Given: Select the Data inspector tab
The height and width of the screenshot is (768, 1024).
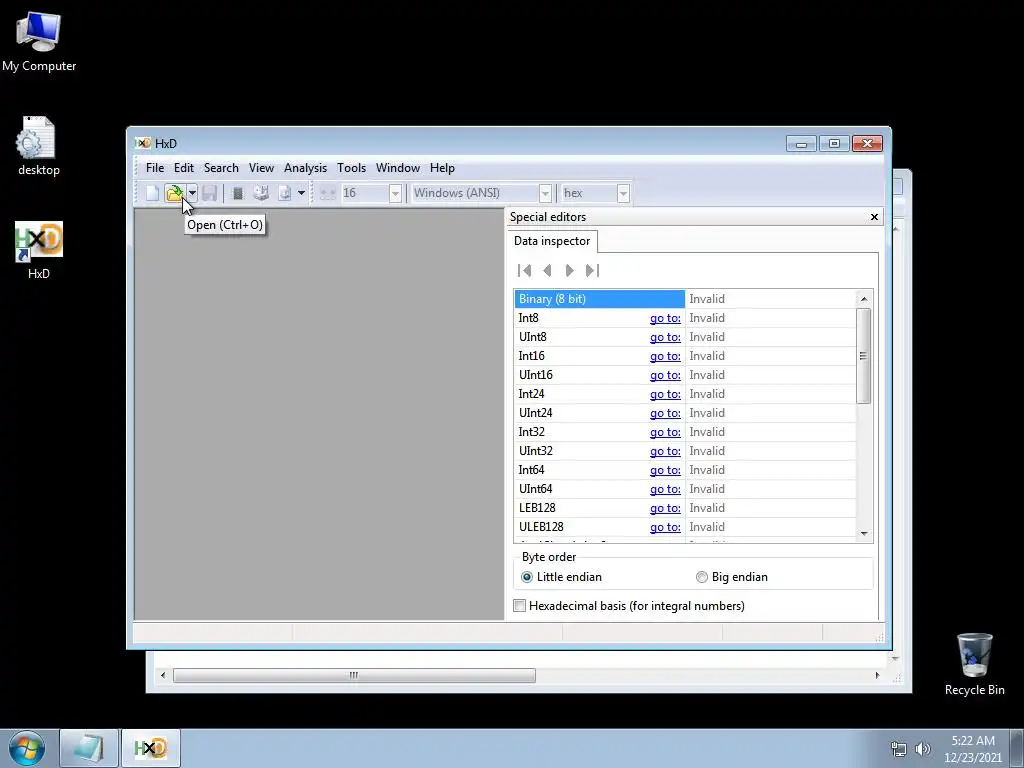Looking at the screenshot, I should pos(552,241).
